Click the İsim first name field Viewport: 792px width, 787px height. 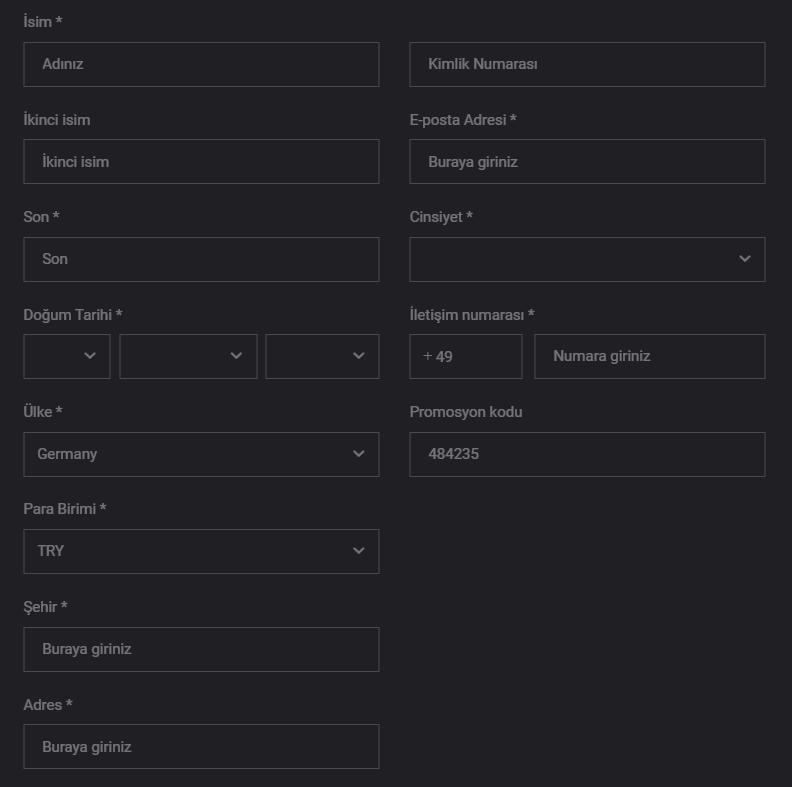201,64
